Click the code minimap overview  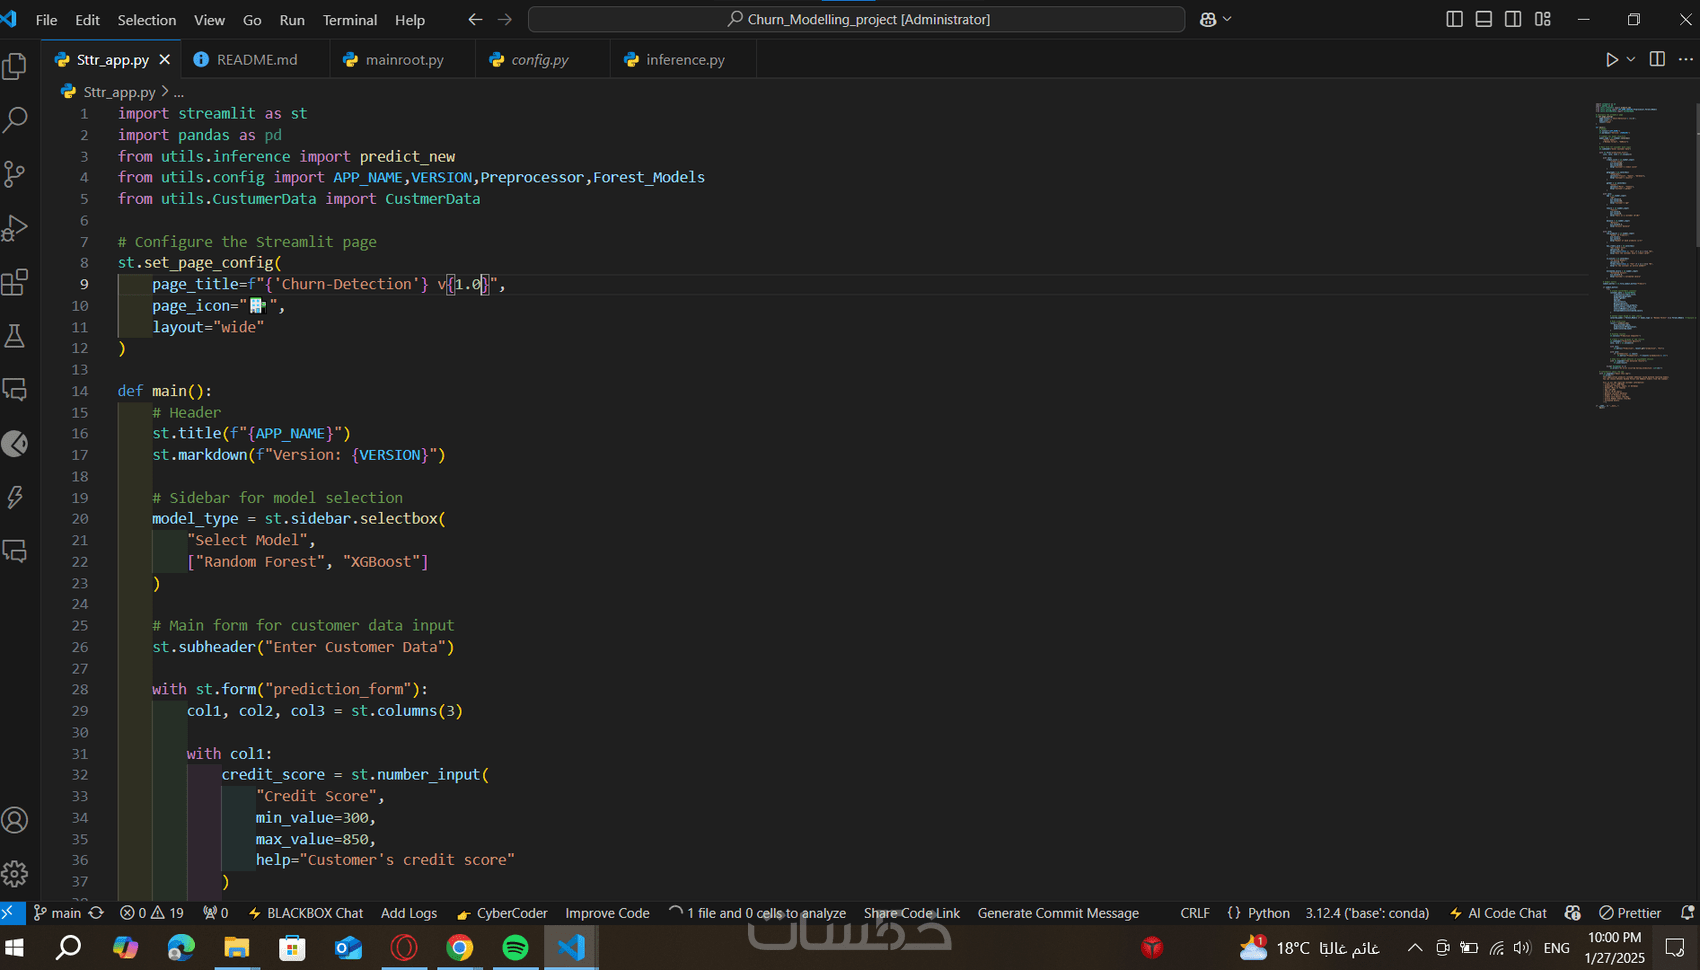(x=1641, y=255)
